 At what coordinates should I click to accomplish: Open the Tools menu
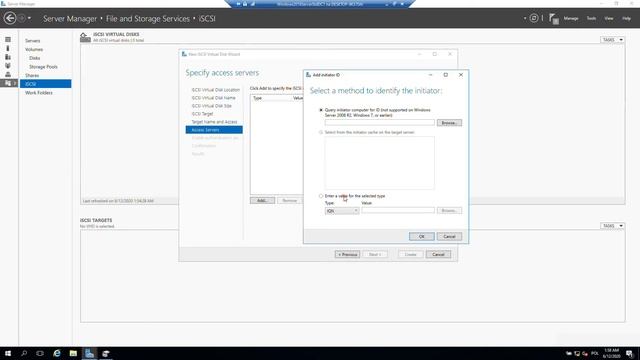tap(591, 18)
